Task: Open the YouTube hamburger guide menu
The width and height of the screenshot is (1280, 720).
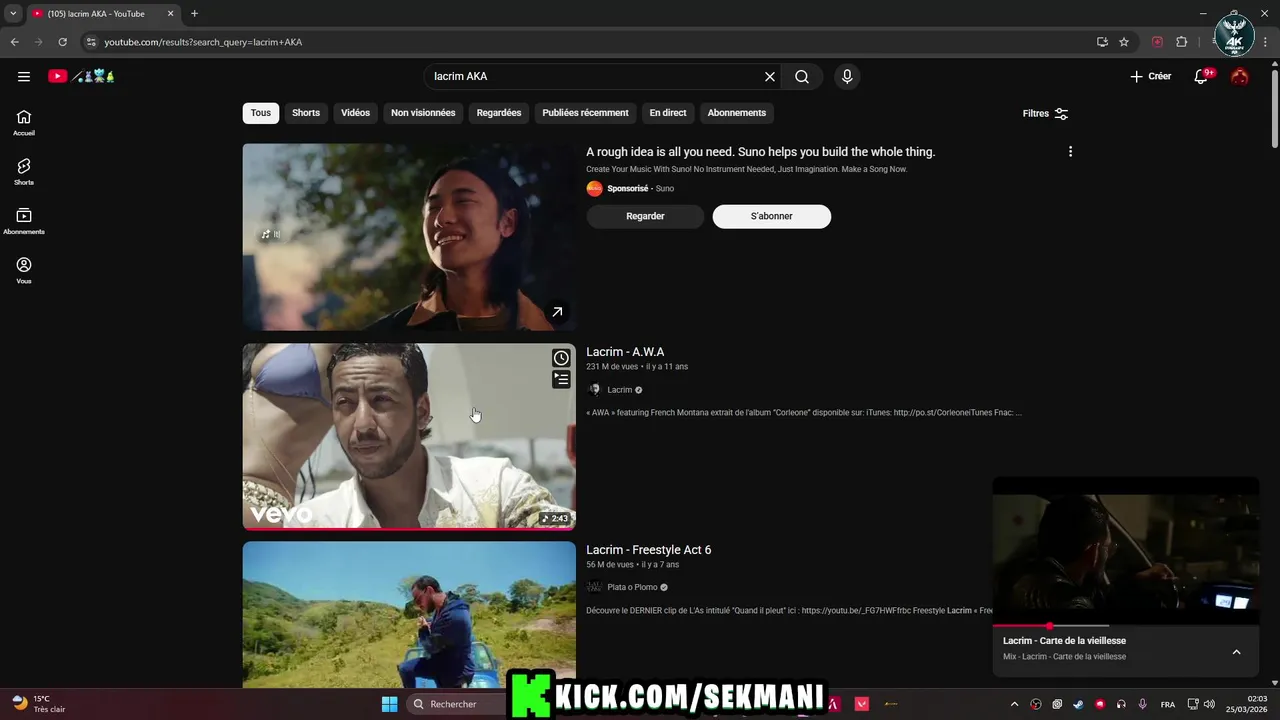Action: [24, 76]
